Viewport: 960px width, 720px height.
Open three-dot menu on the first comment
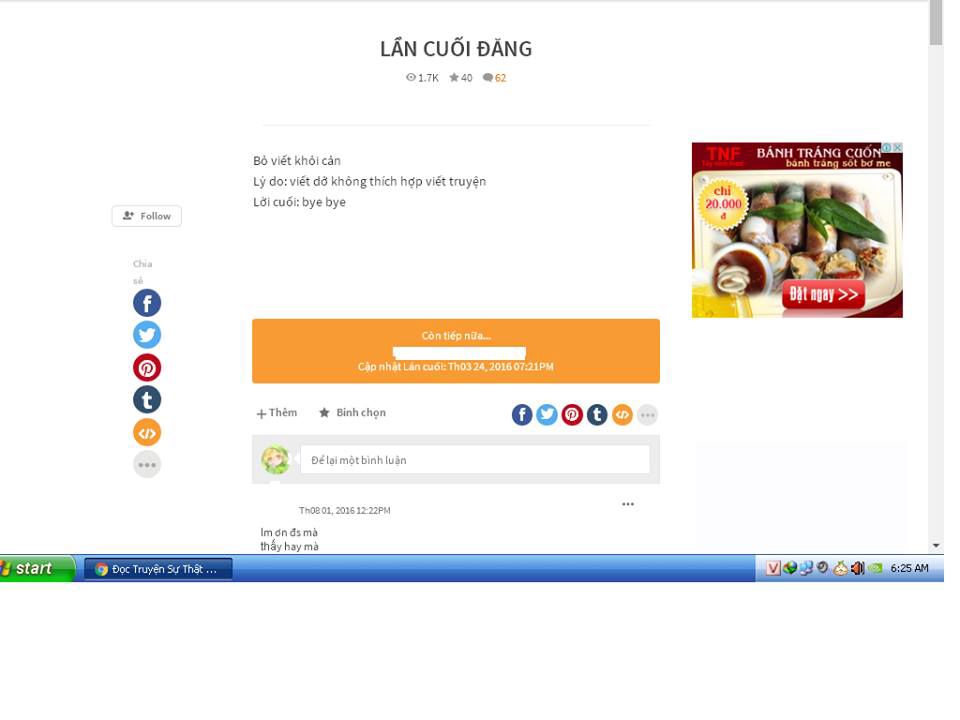coord(628,504)
